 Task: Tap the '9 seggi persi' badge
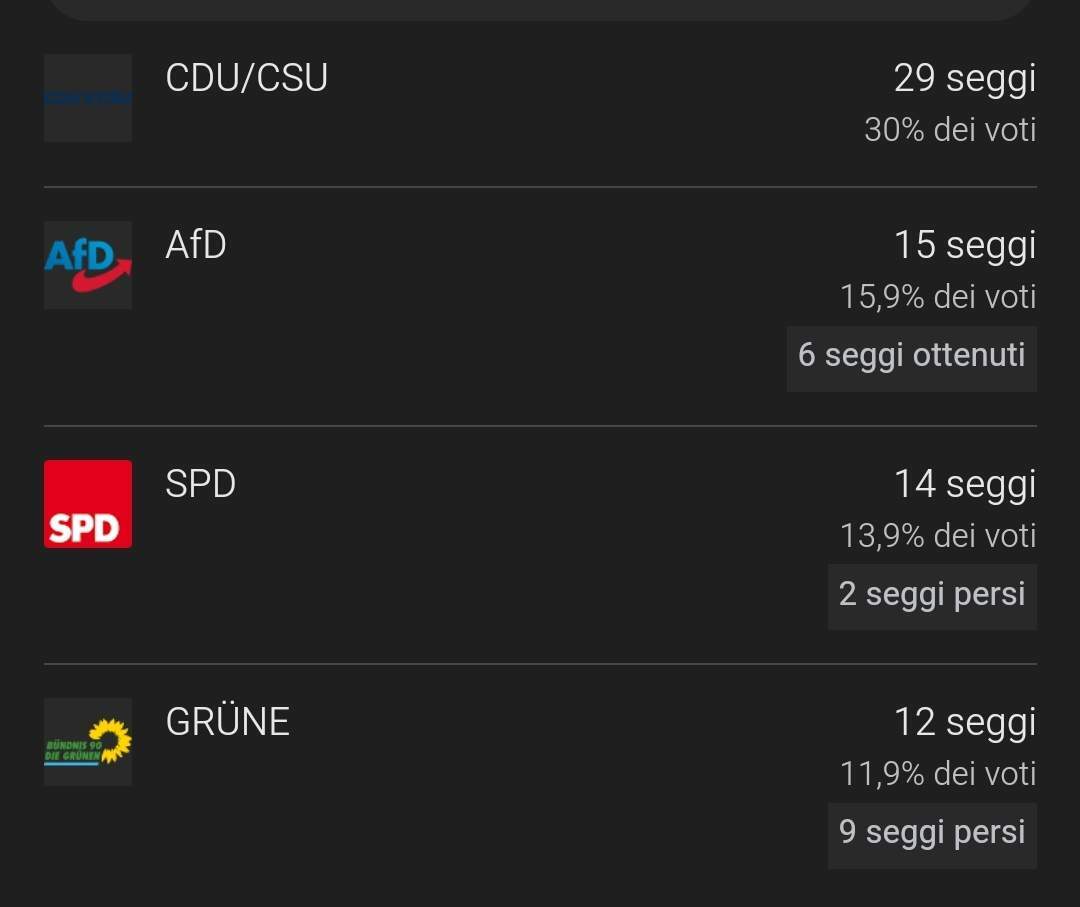click(932, 835)
